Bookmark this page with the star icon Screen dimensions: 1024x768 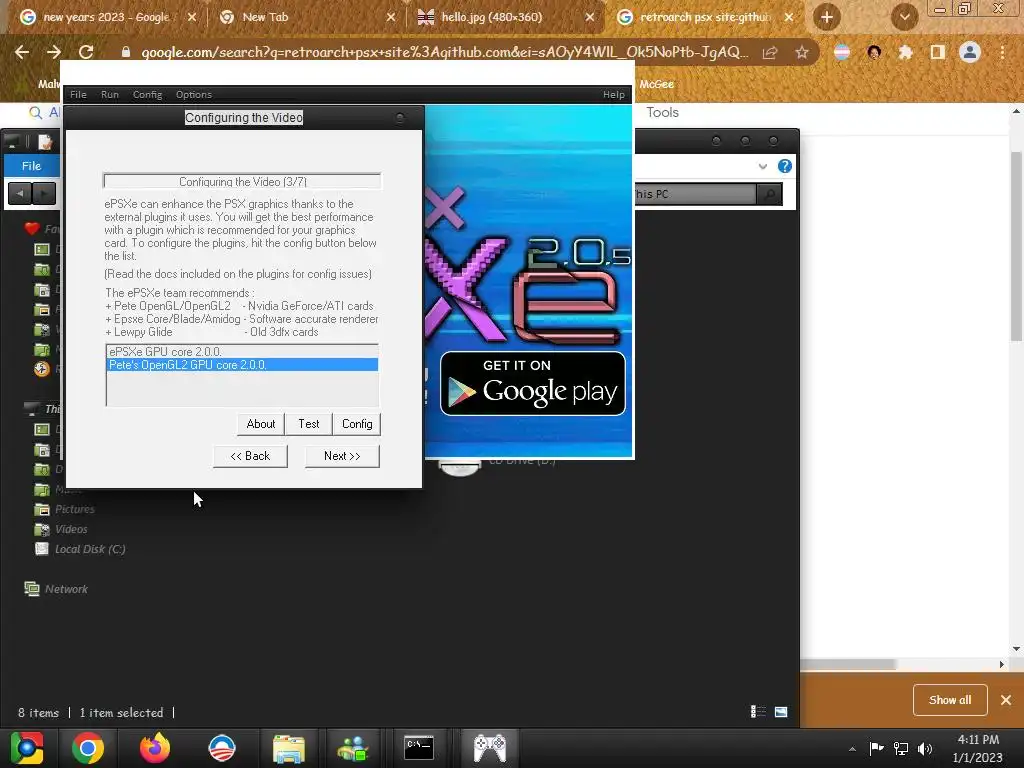click(802, 52)
